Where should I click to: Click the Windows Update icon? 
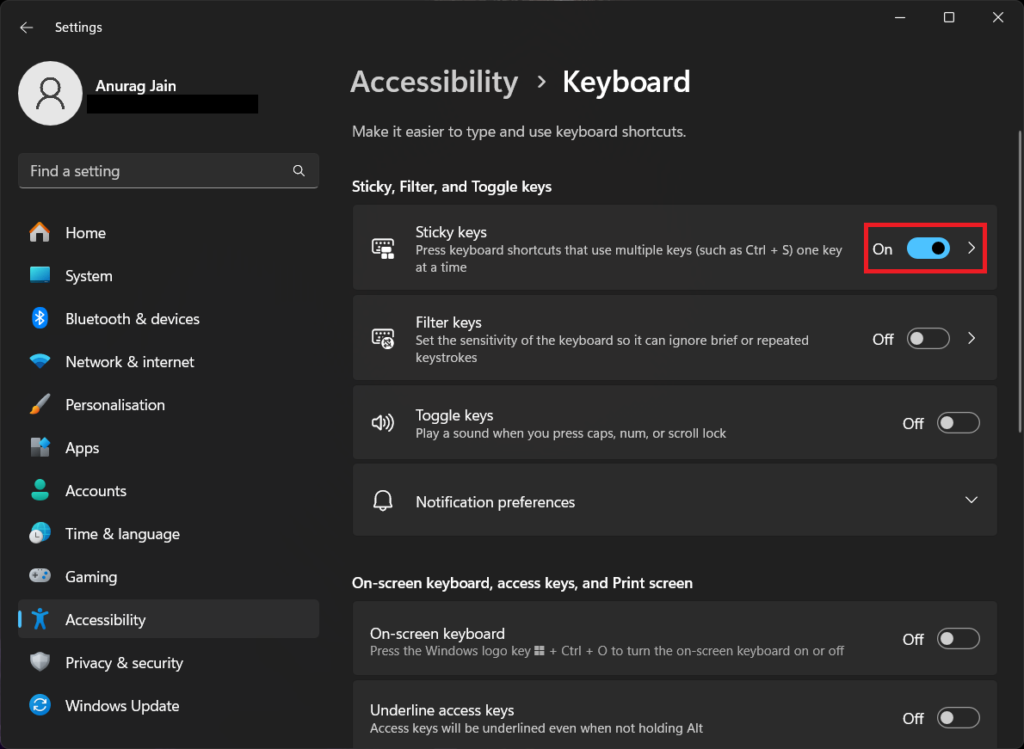pyautogui.click(x=38, y=705)
